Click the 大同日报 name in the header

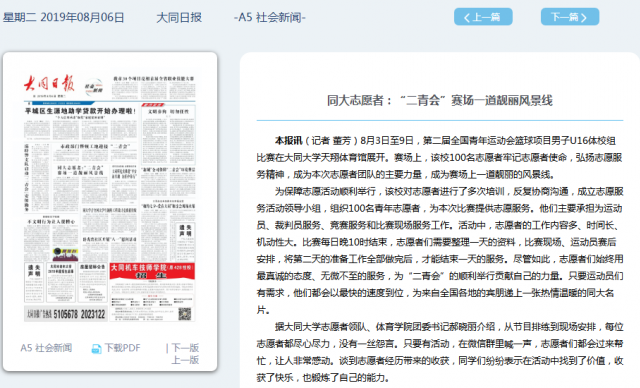pyautogui.click(x=179, y=18)
